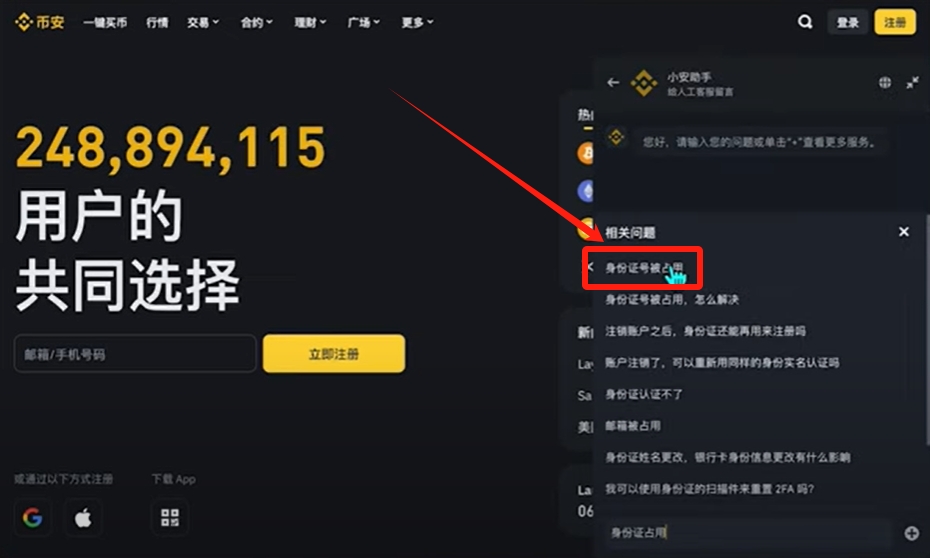This screenshot has width=930, height=558.
Task: Expand the 更多 dropdown menu
Action: tap(417, 23)
